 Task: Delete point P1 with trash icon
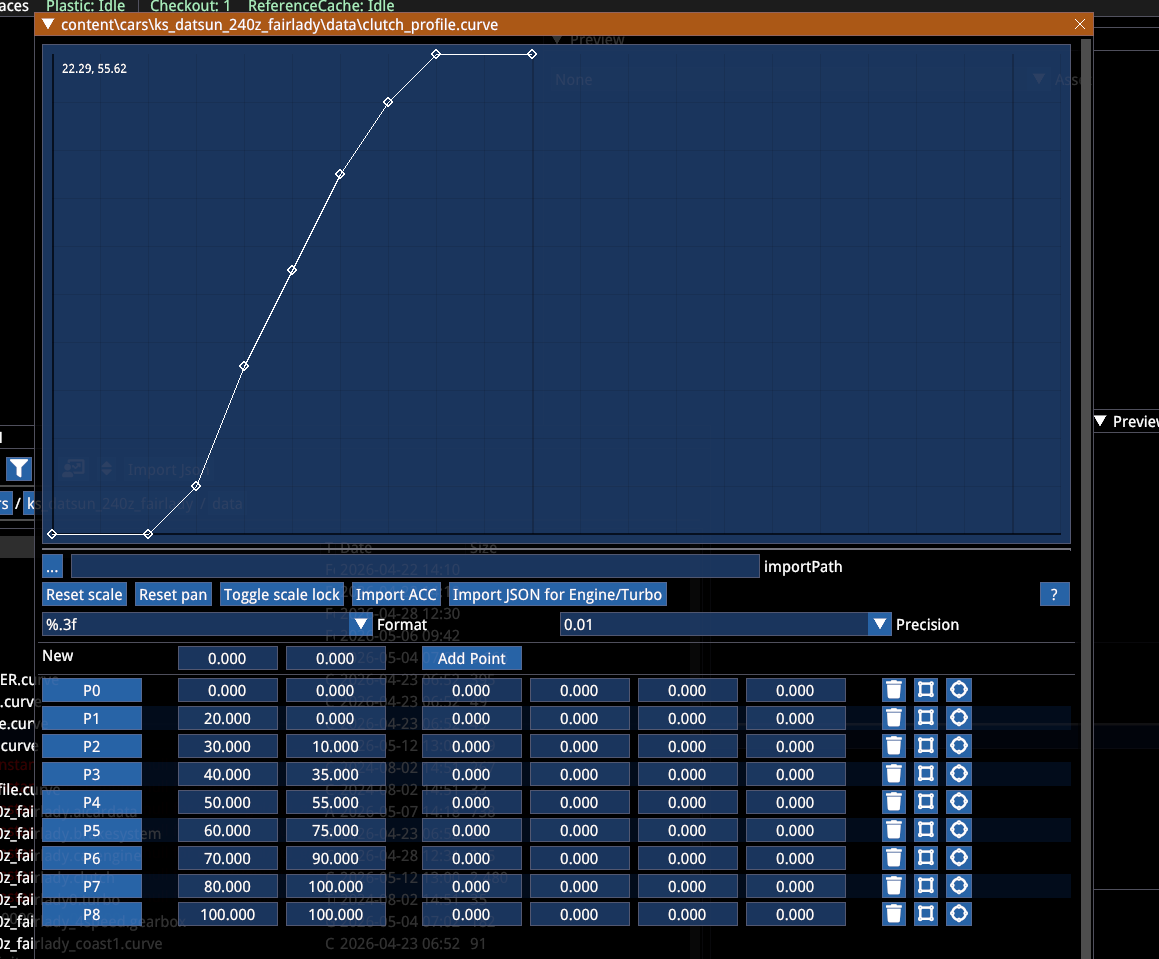(x=894, y=718)
